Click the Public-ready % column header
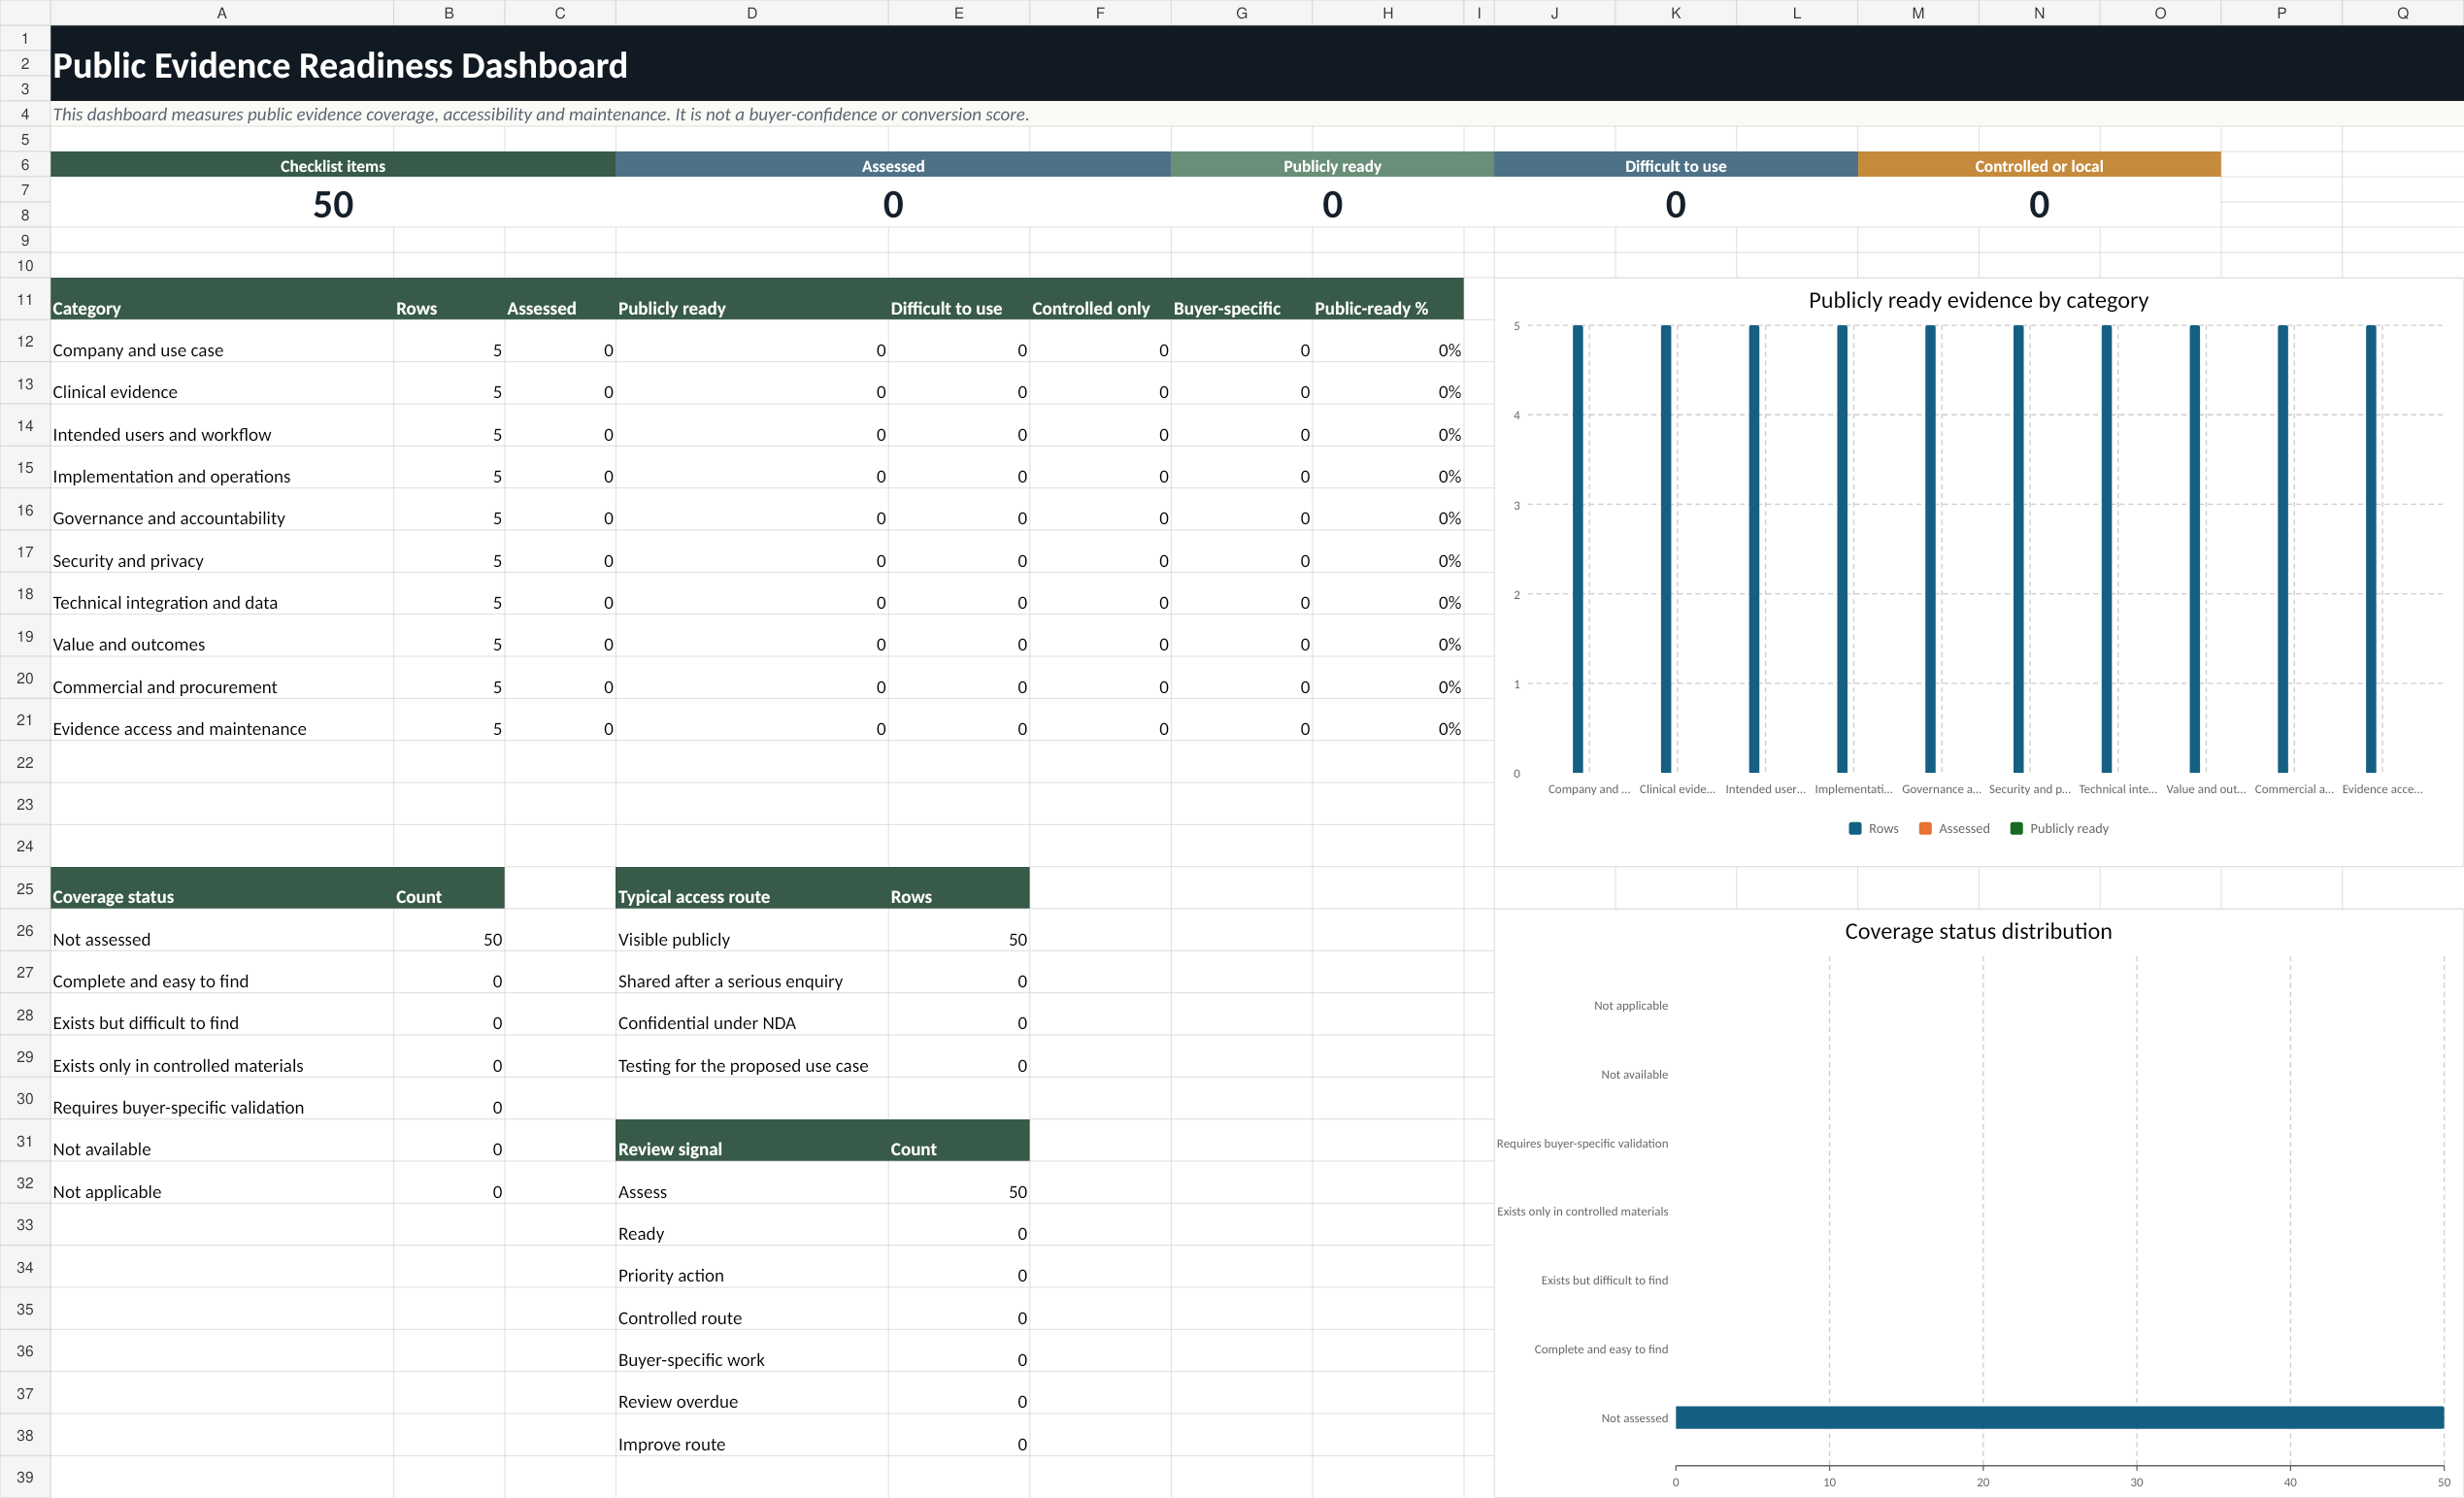This screenshot has height=1498, width=2464. pos(1388,299)
